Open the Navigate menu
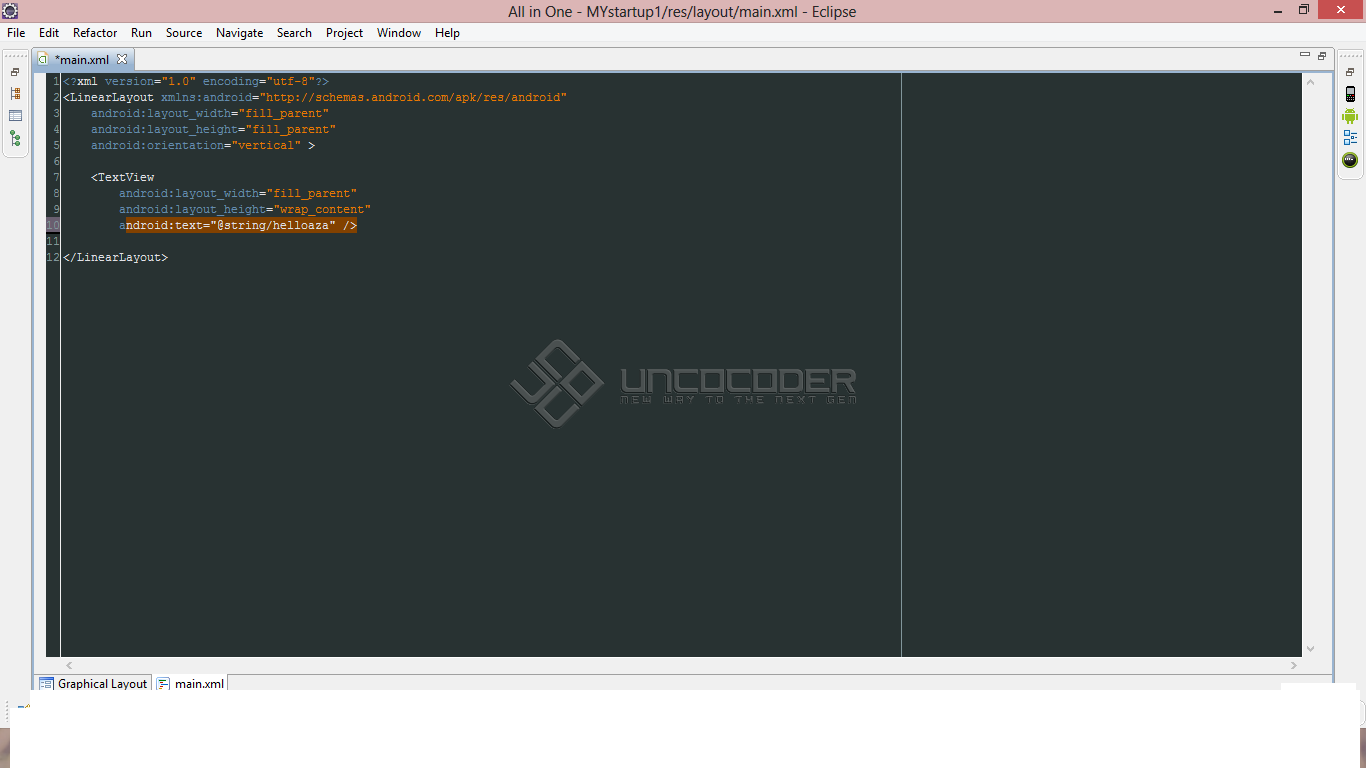This screenshot has height=768, width=1366. click(240, 33)
